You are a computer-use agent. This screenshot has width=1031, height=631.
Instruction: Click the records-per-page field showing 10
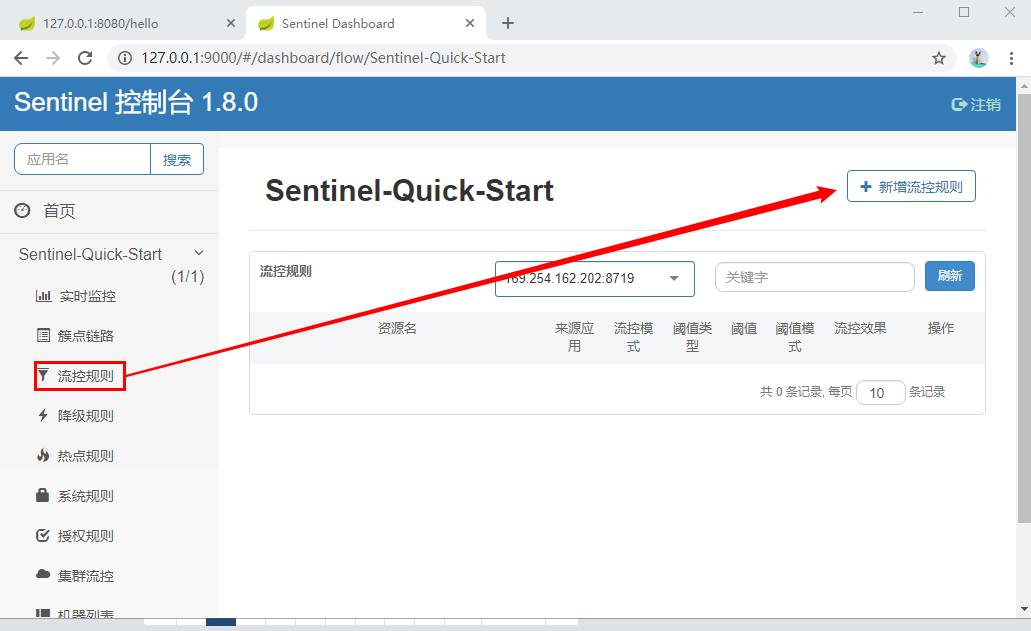point(880,392)
